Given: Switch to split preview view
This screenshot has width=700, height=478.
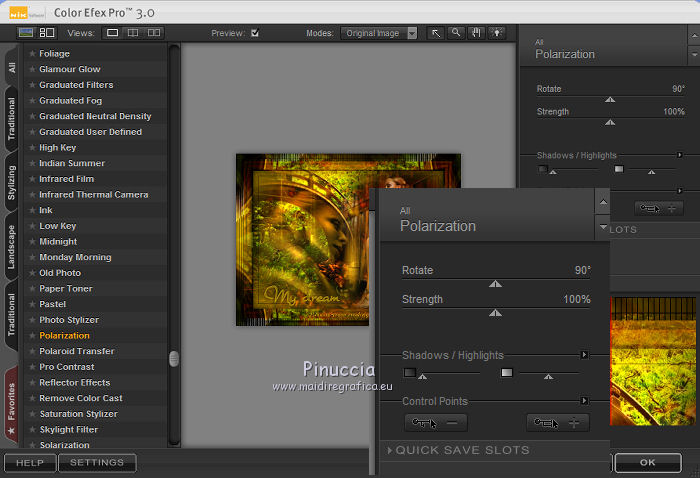Looking at the screenshot, I should tap(134, 33).
